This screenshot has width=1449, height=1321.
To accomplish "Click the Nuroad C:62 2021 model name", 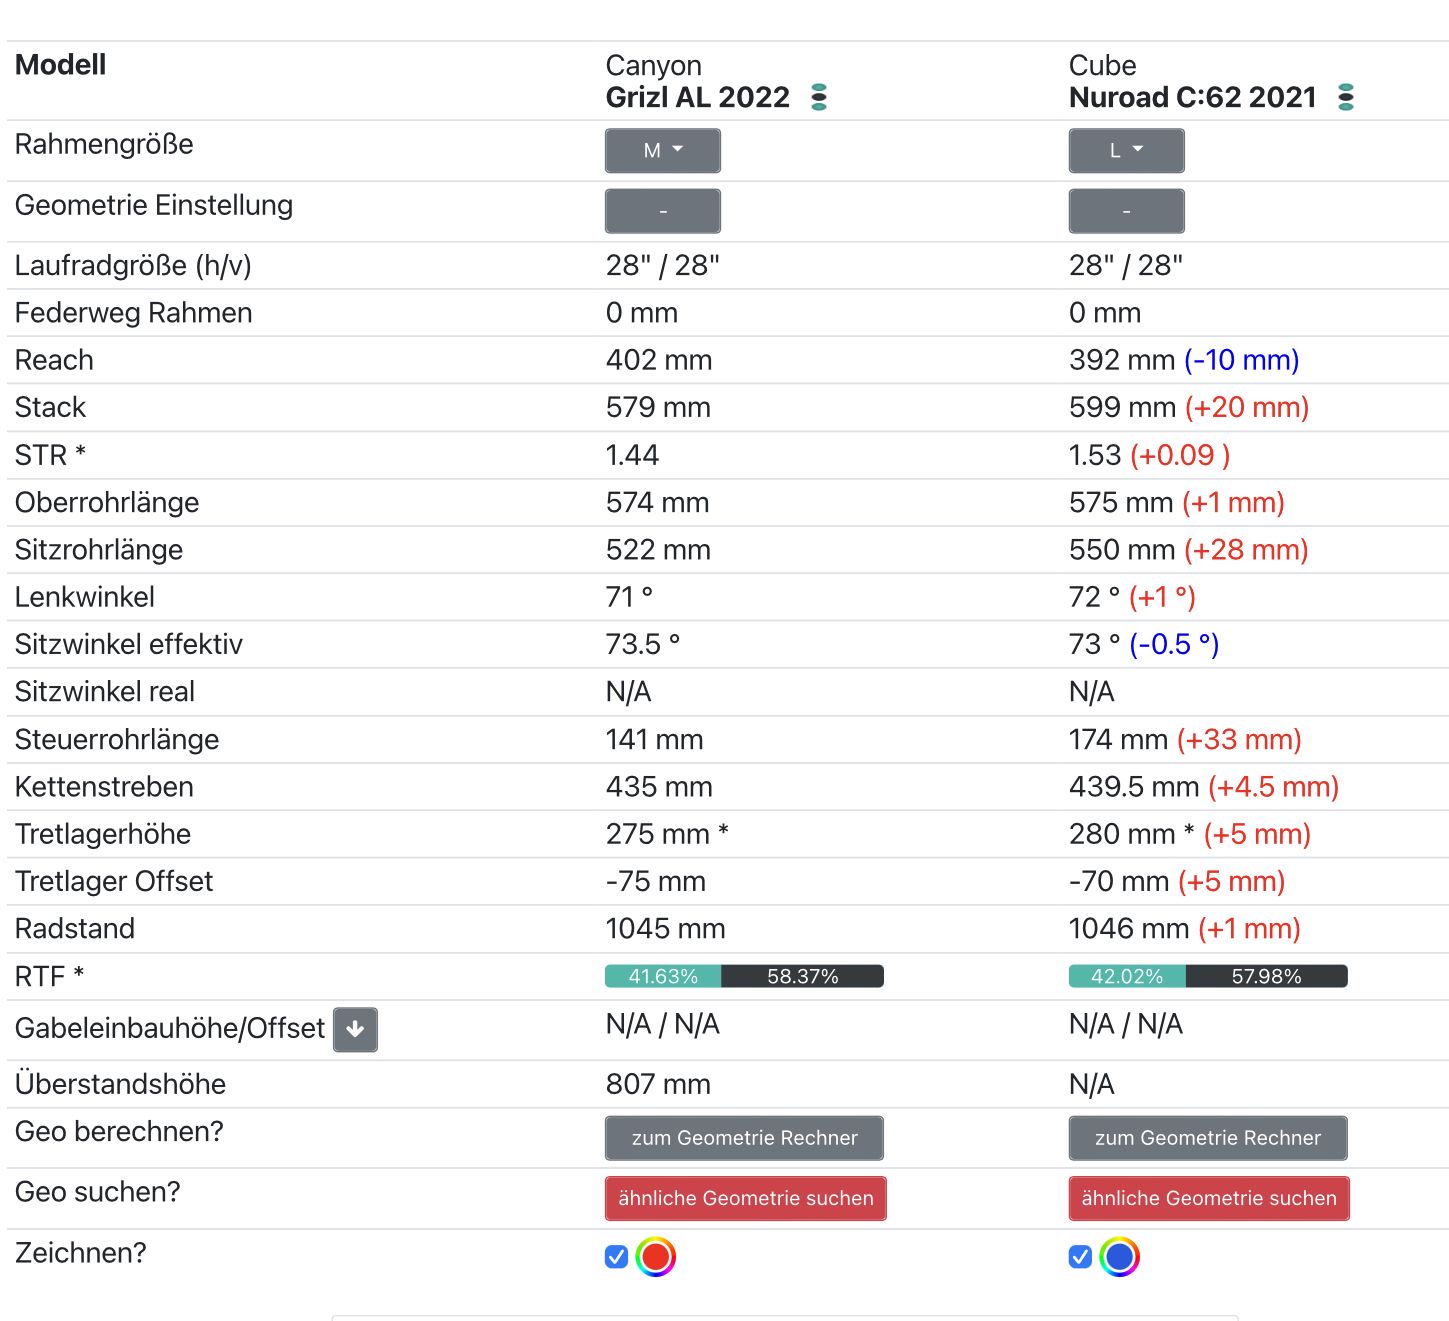I will tap(1192, 97).
